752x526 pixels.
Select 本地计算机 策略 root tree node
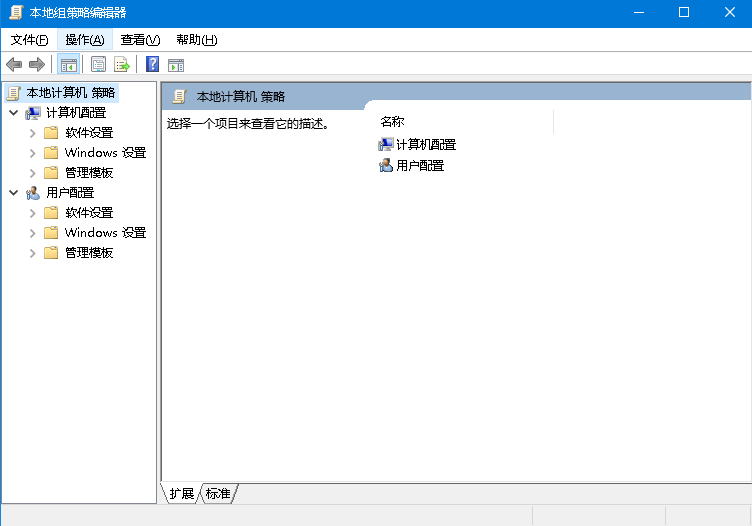point(70,93)
